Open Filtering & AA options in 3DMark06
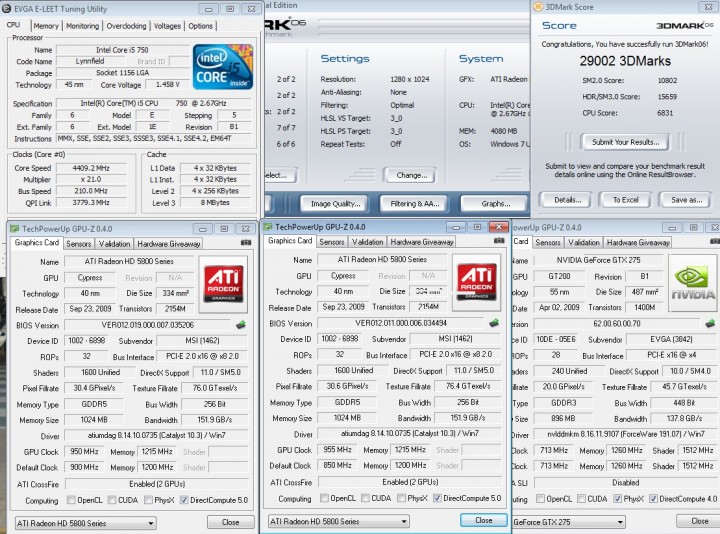Viewport: 720px width, 534px height. [415, 203]
